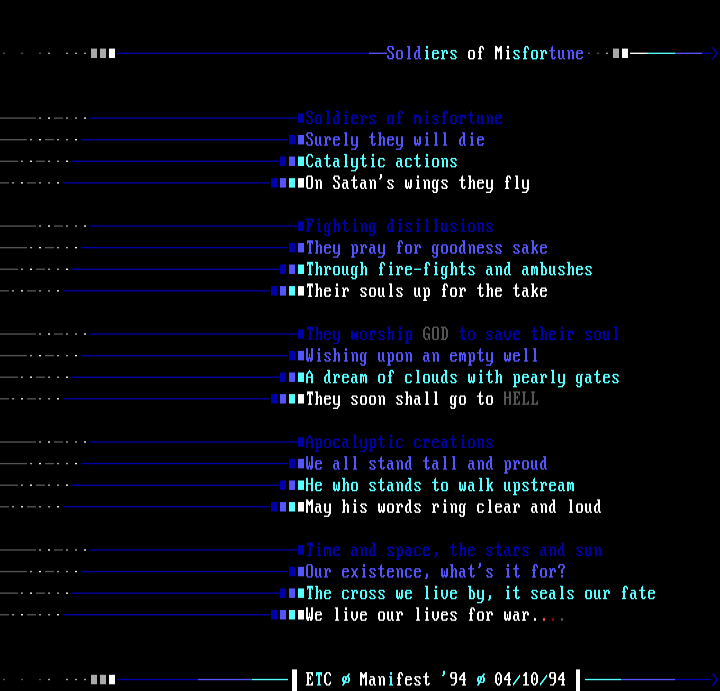Select the line 'Surely they will die'
The height and width of the screenshot is (691, 720).
coord(395,140)
